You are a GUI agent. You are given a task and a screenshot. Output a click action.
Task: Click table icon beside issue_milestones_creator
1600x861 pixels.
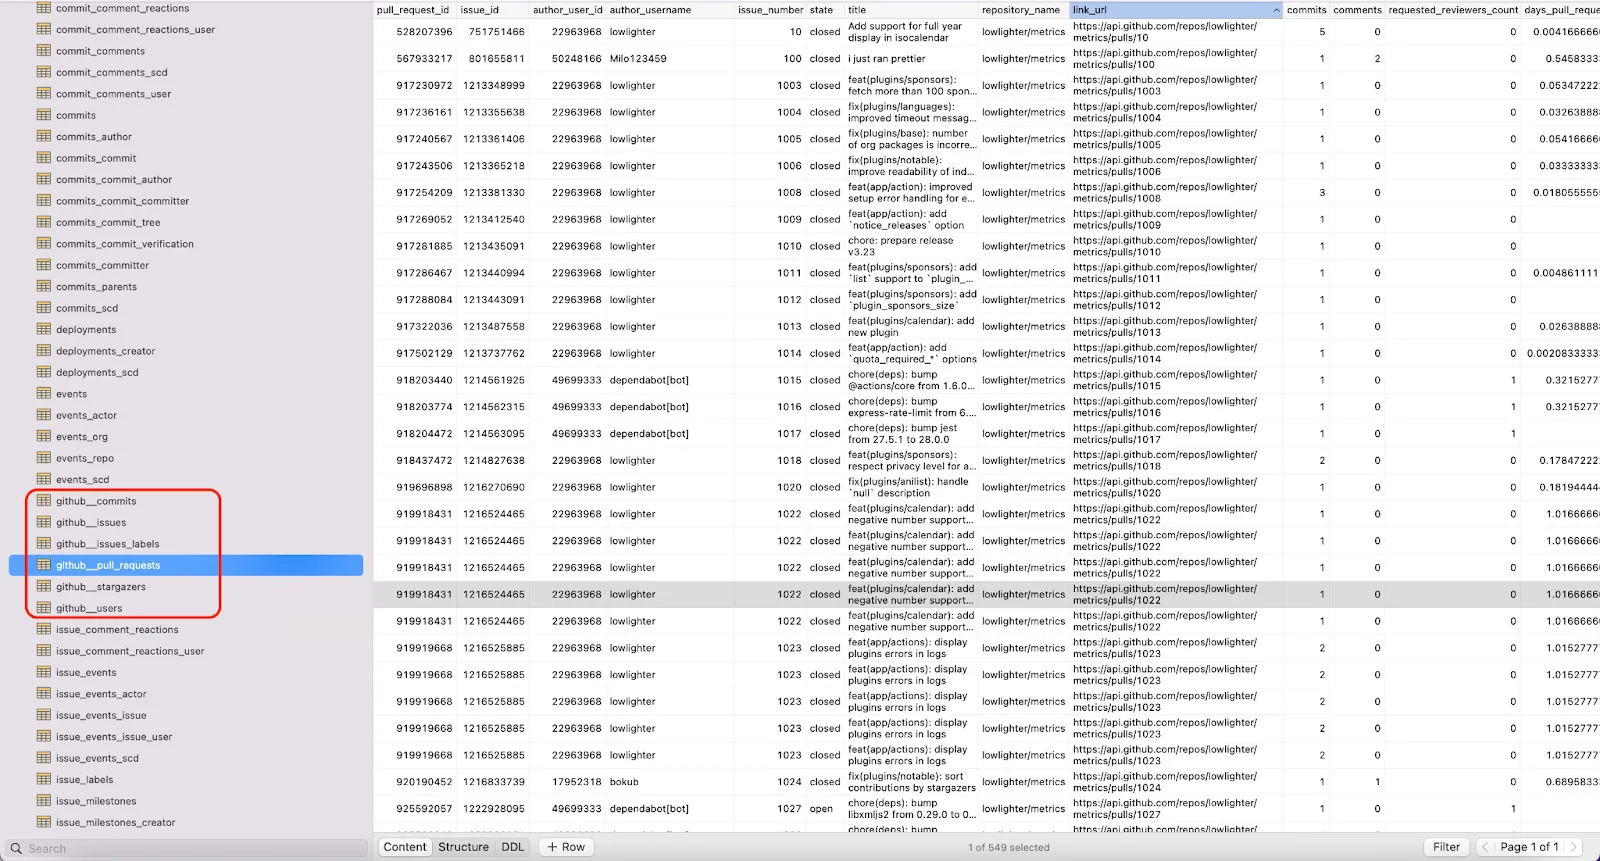44,822
